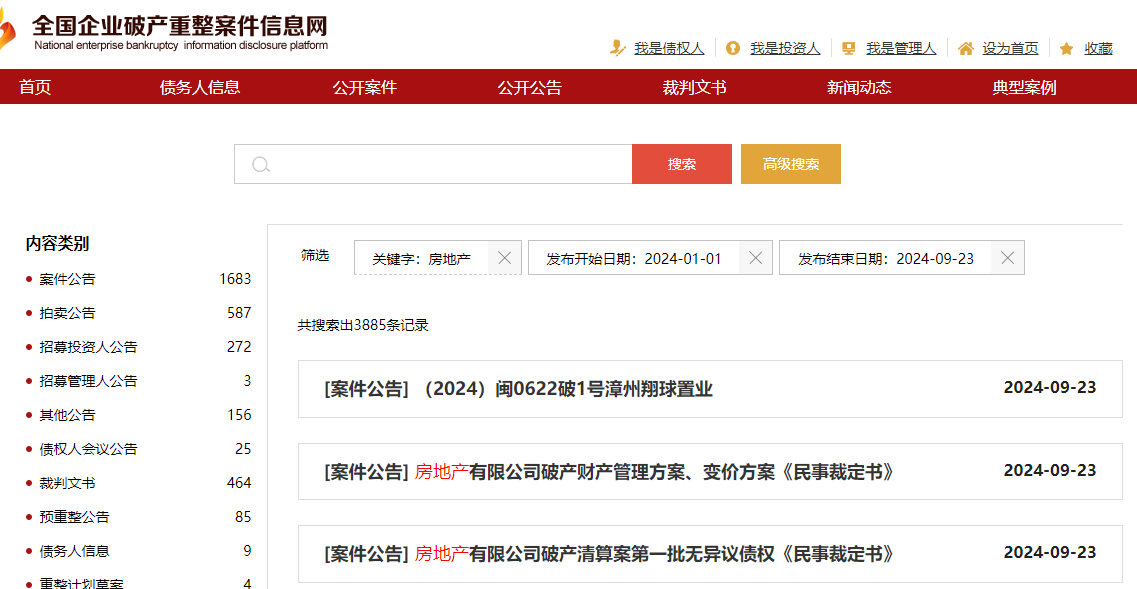Go to the 公开公告 menu
Viewport: 1137px width, 589px height.
[529, 87]
